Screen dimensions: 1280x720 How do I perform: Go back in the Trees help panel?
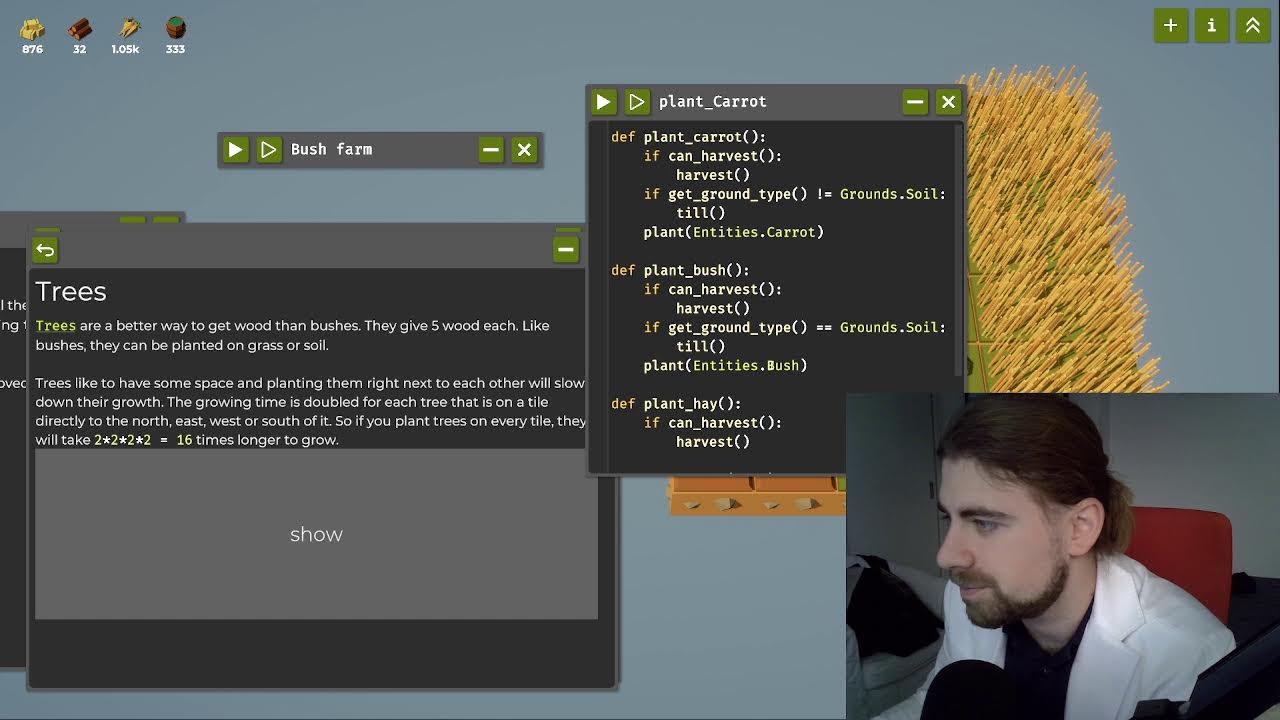[x=45, y=249]
